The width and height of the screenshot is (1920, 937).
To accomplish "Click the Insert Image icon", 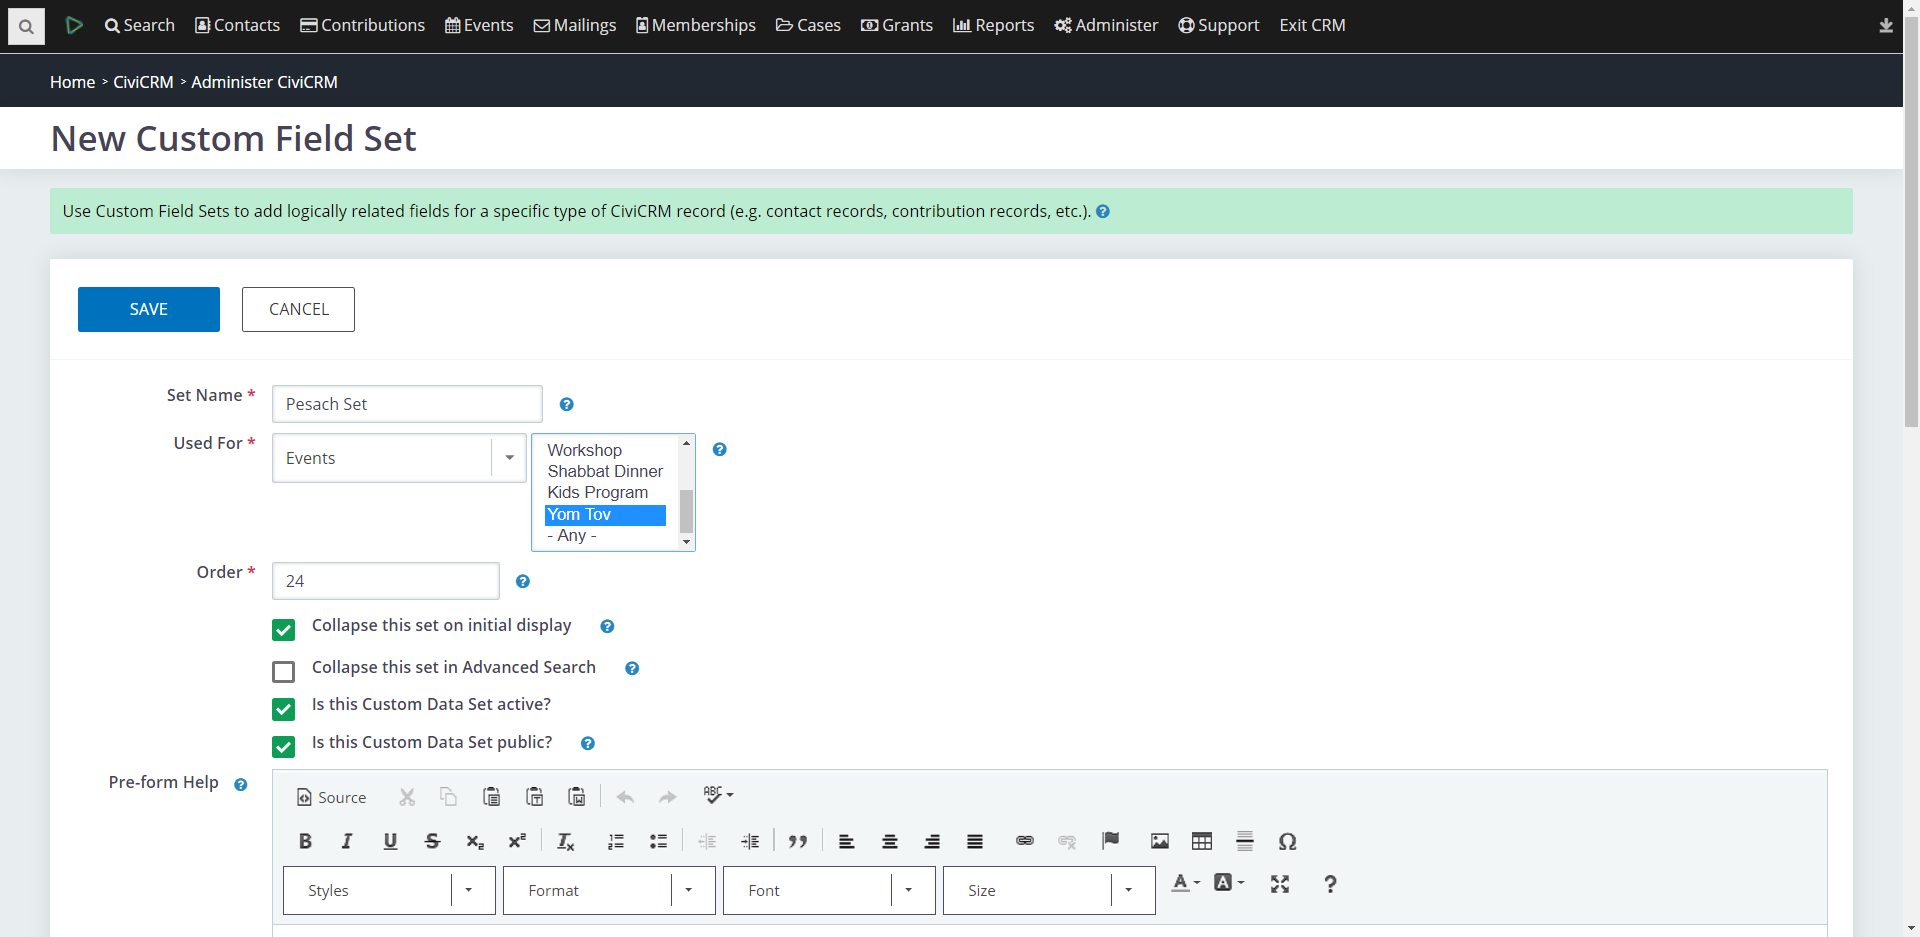I will (x=1159, y=841).
